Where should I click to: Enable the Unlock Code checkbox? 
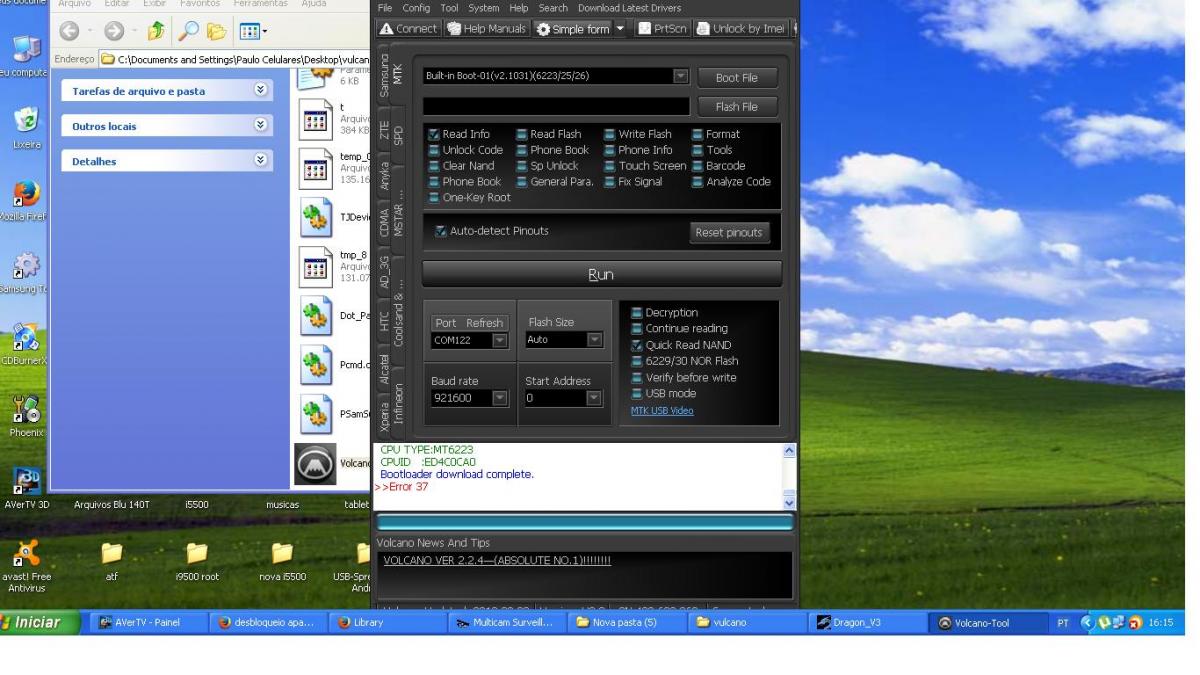434,150
